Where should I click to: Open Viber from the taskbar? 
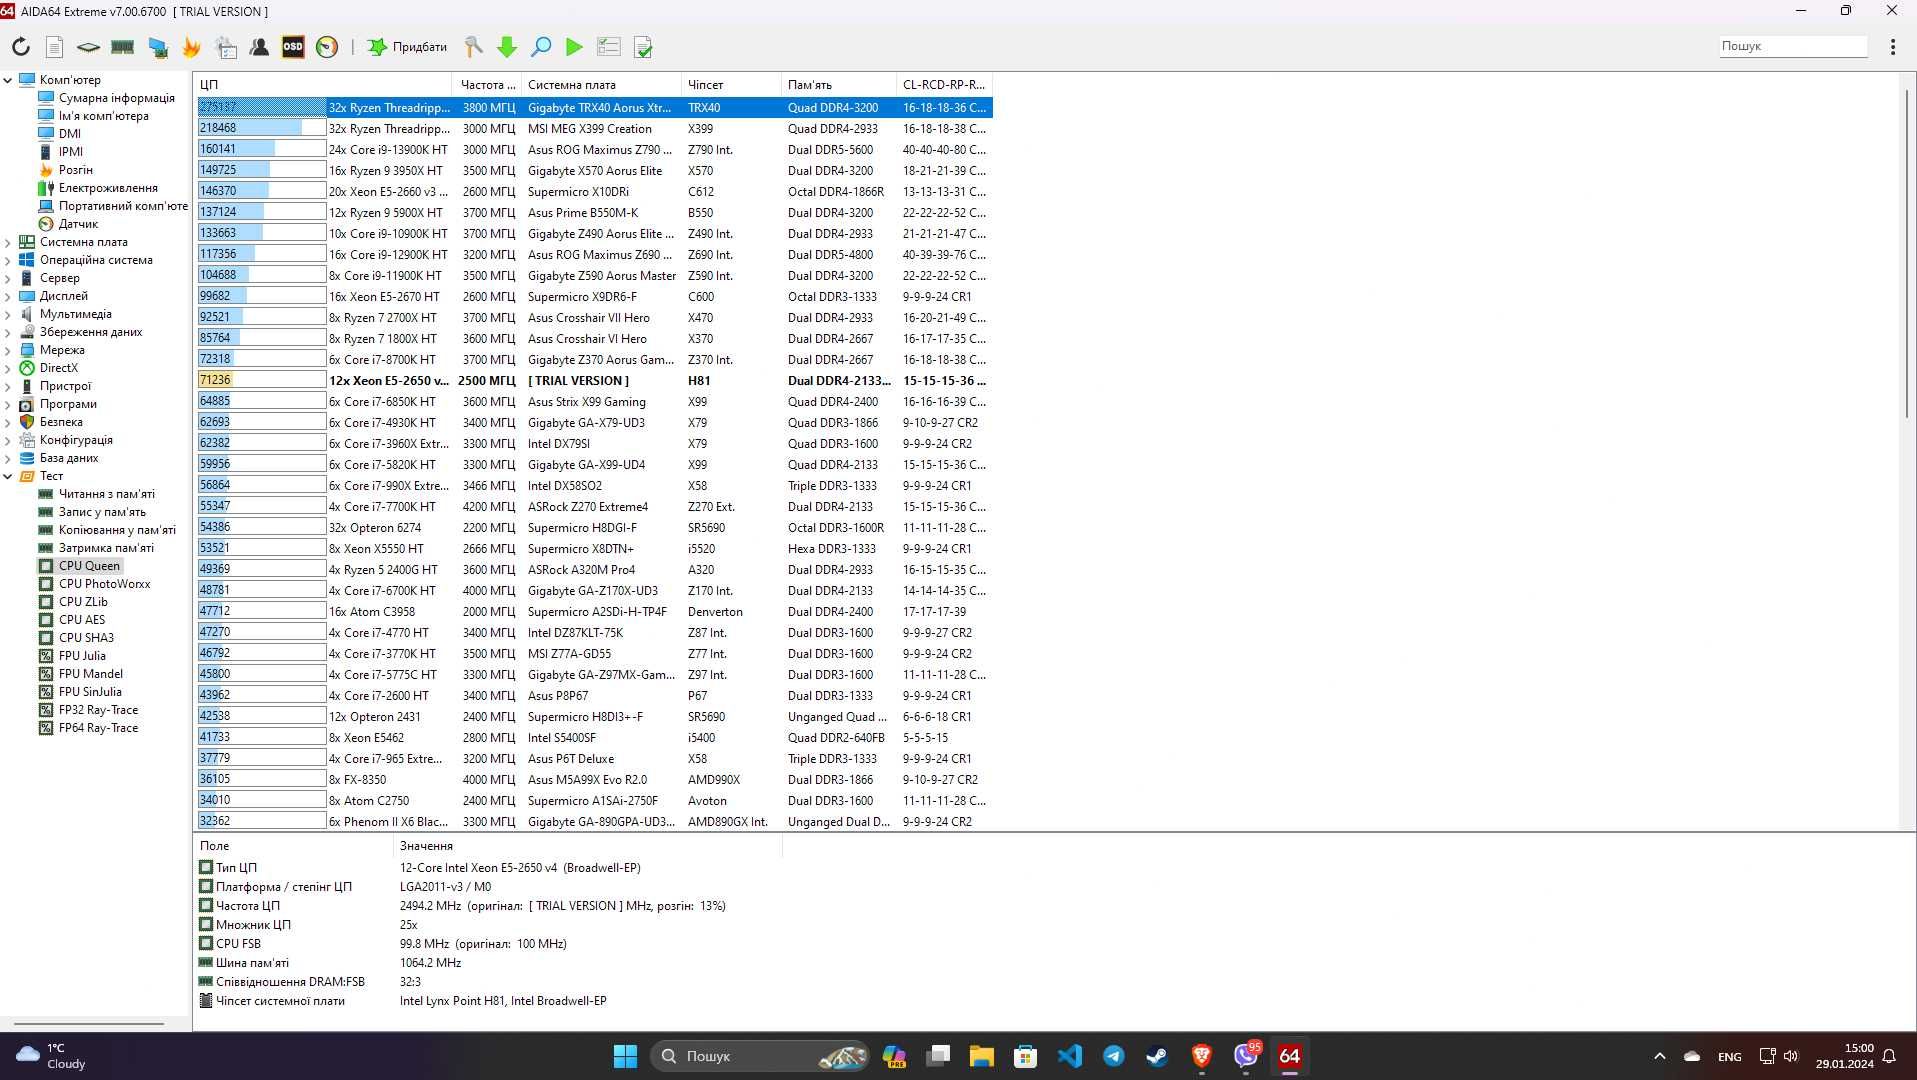(1246, 1056)
